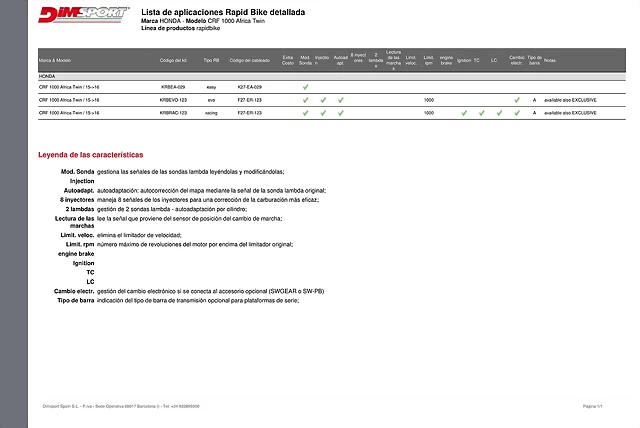The image size is (640, 428).
Task: Select the 'Código del cableado' column header
Action: coord(249,60)
